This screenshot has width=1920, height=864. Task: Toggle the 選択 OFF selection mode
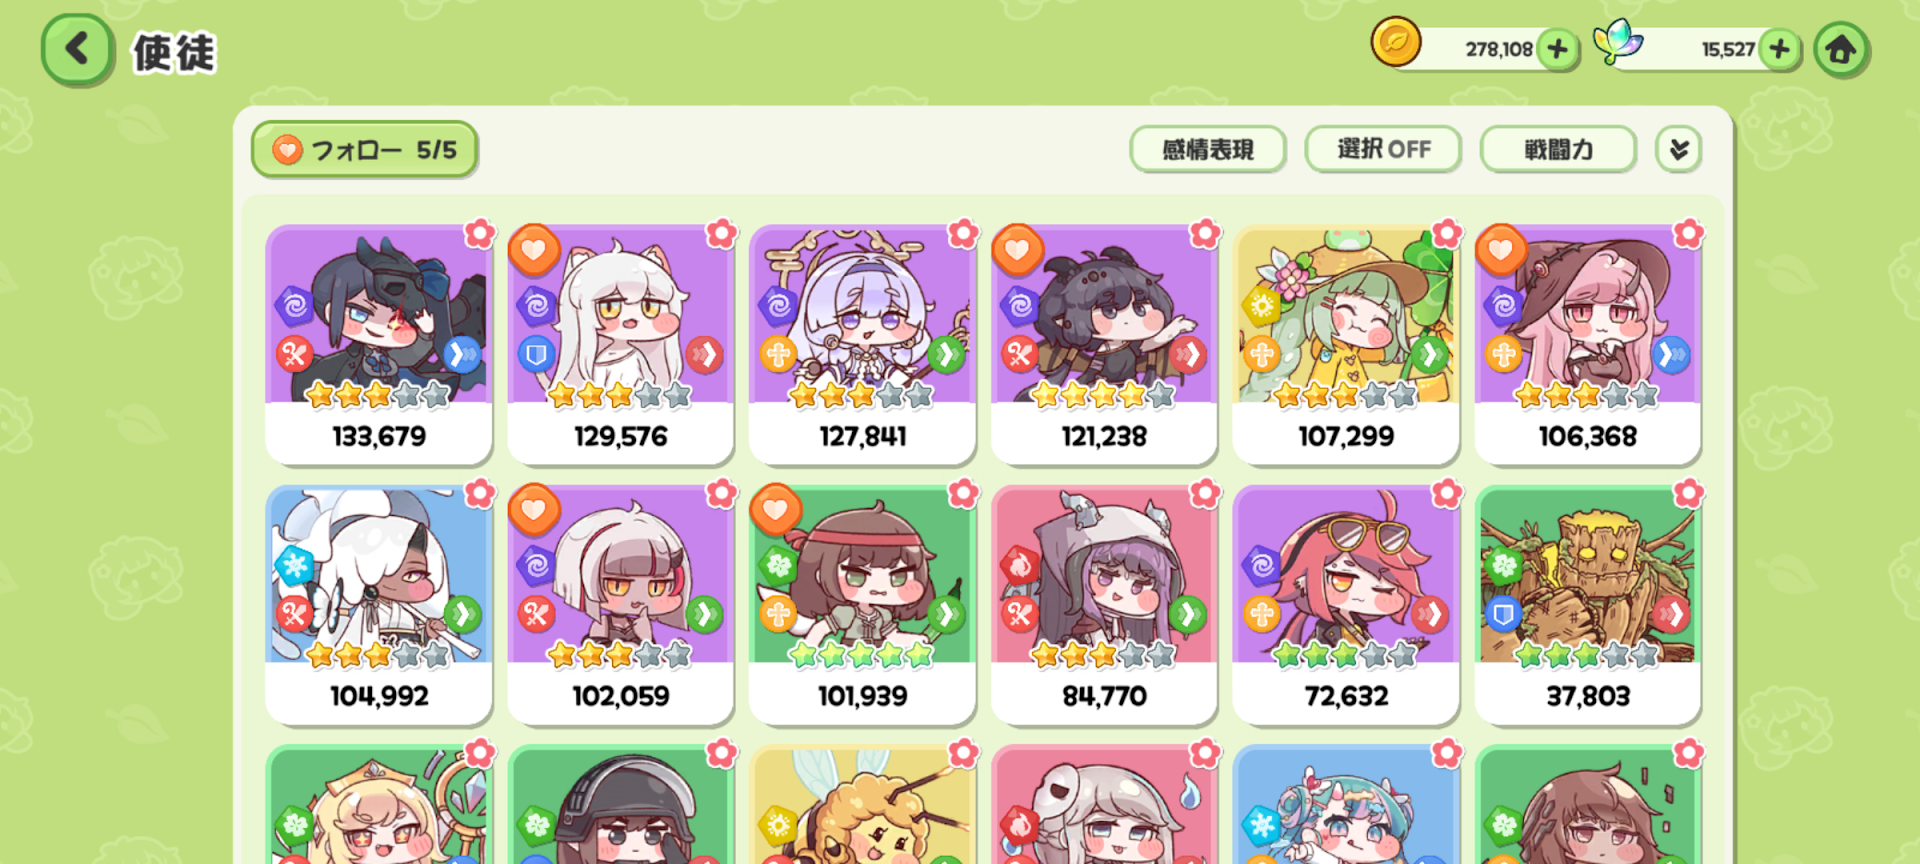pyautogui.click(x=1383, y=149)
